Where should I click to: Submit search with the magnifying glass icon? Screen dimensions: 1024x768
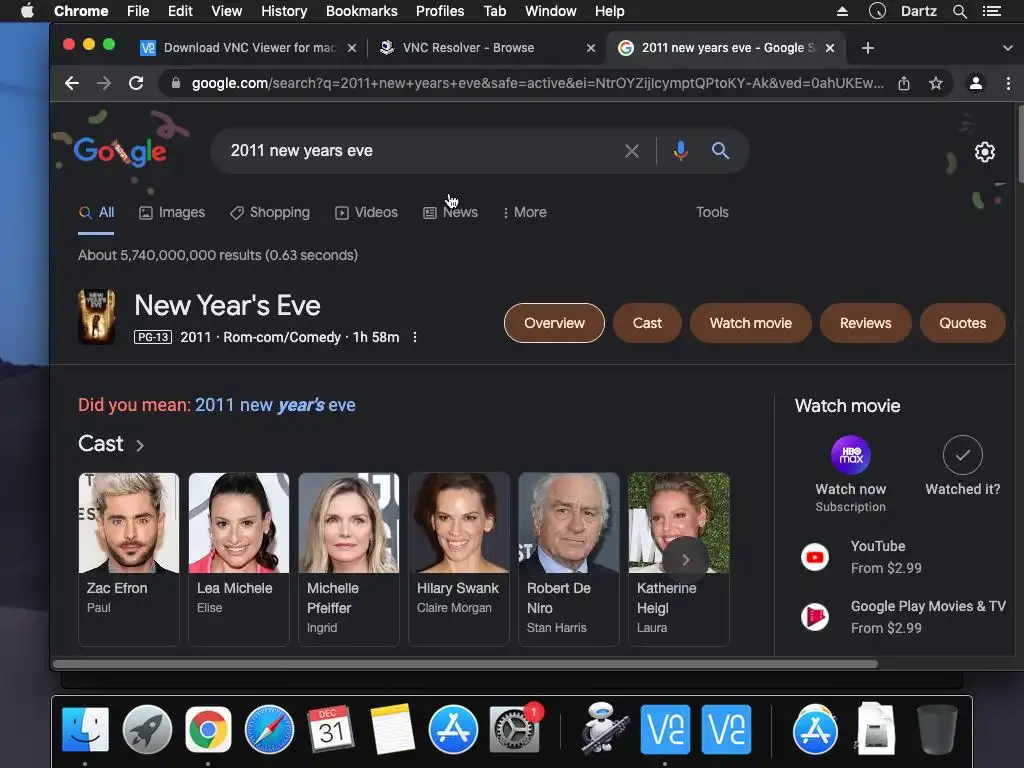[x=720, y=151]
